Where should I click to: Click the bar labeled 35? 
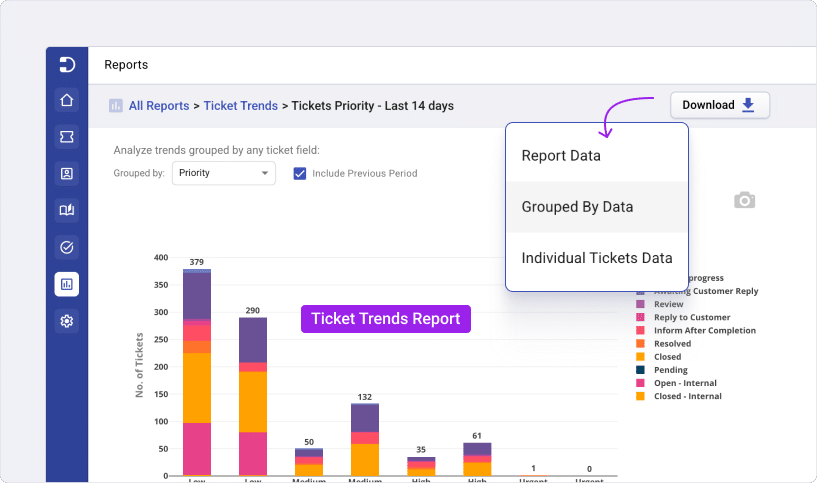[x=421, y=466]
